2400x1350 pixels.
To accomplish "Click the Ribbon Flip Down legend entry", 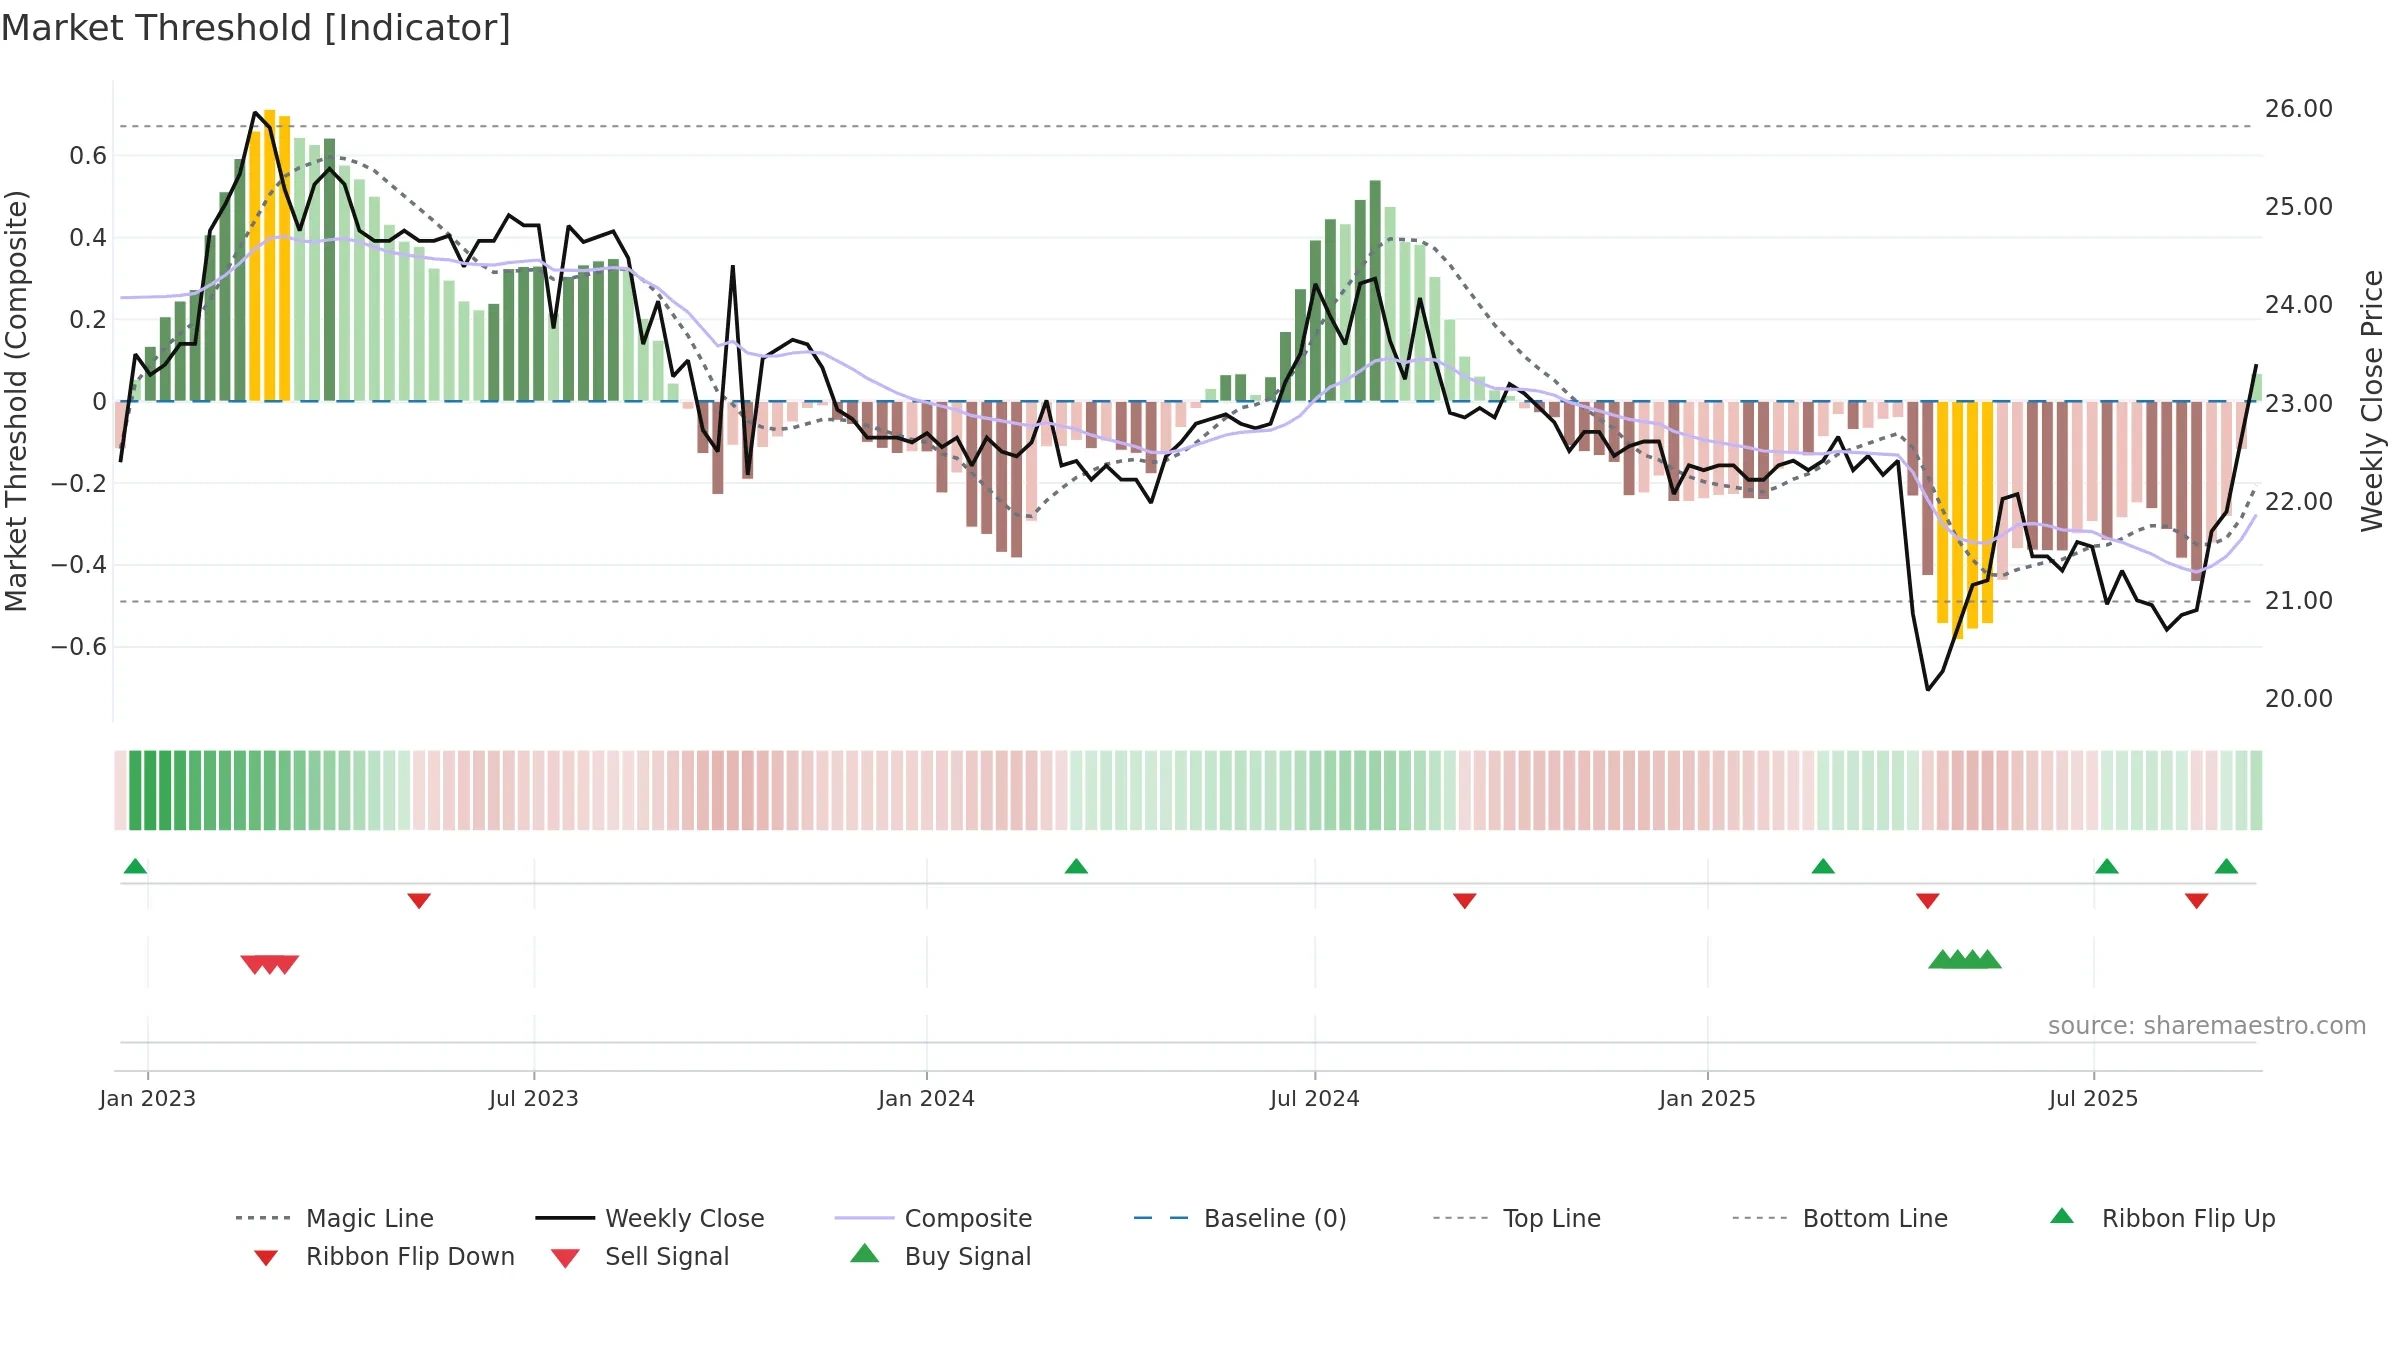I will (383, 1256).
